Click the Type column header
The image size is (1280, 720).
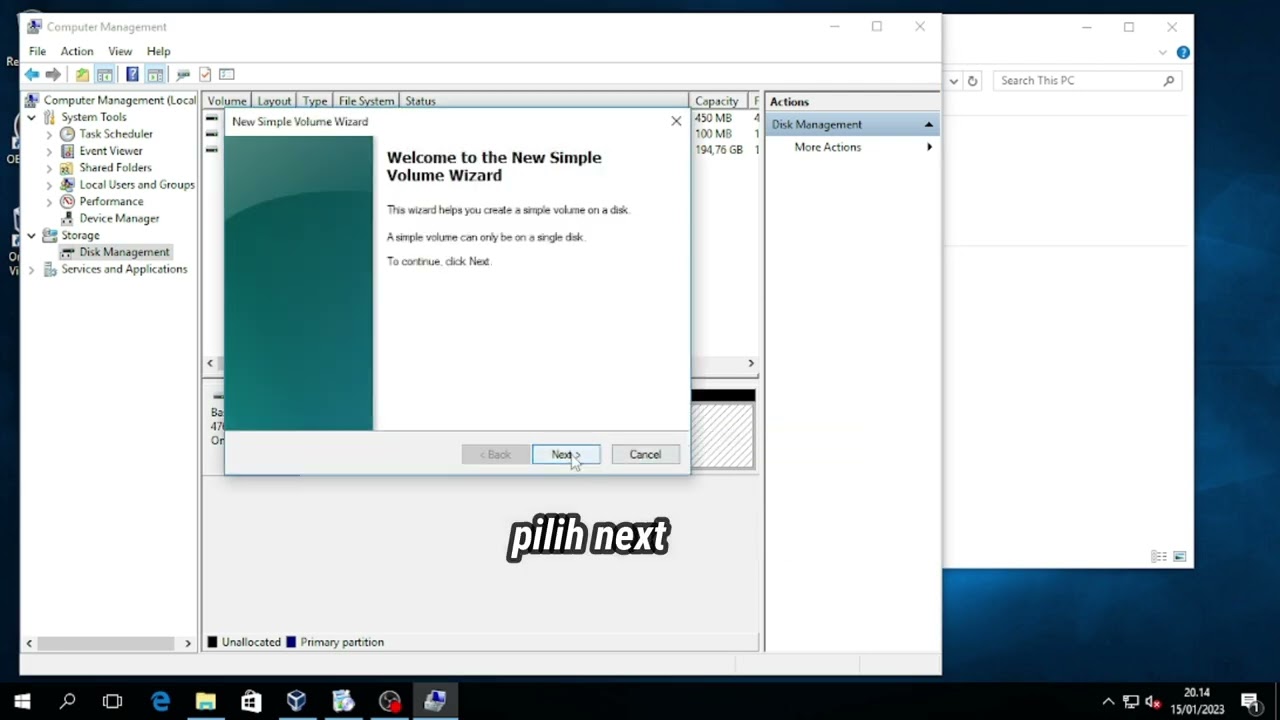pyautogui.click(x=315, y=101)
